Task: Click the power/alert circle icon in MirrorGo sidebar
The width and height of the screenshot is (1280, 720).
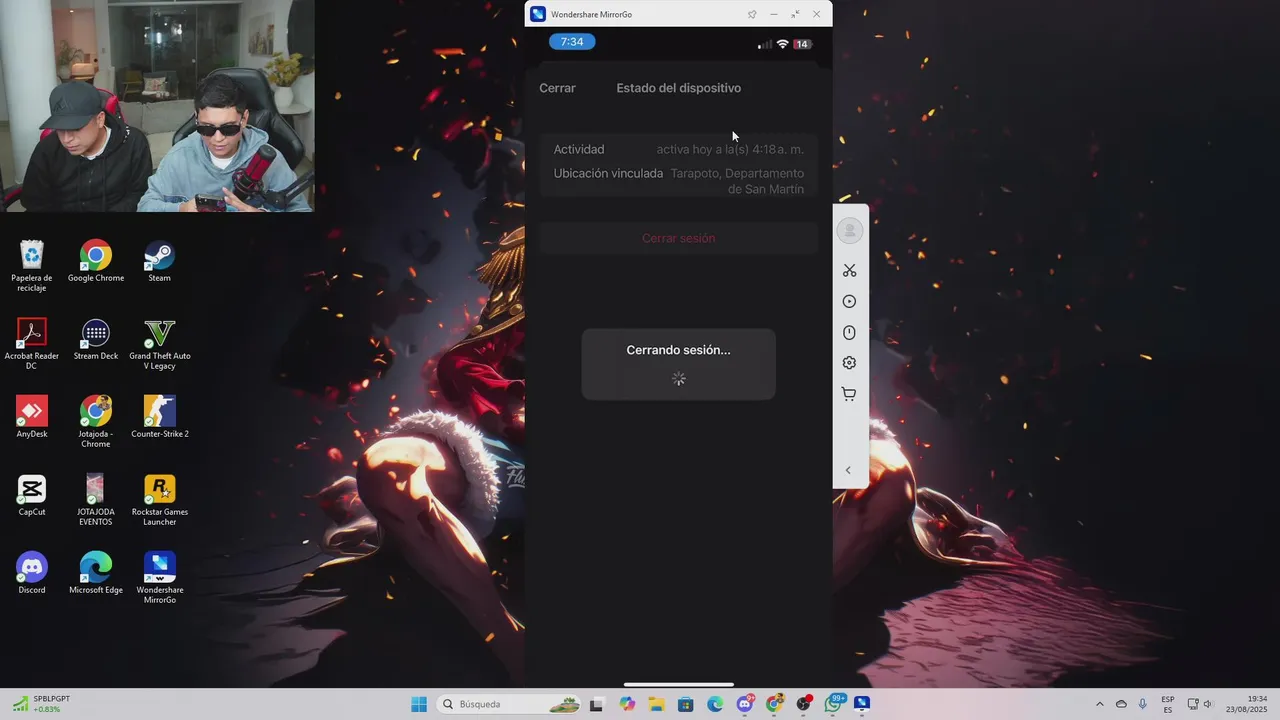Action: 849,333
